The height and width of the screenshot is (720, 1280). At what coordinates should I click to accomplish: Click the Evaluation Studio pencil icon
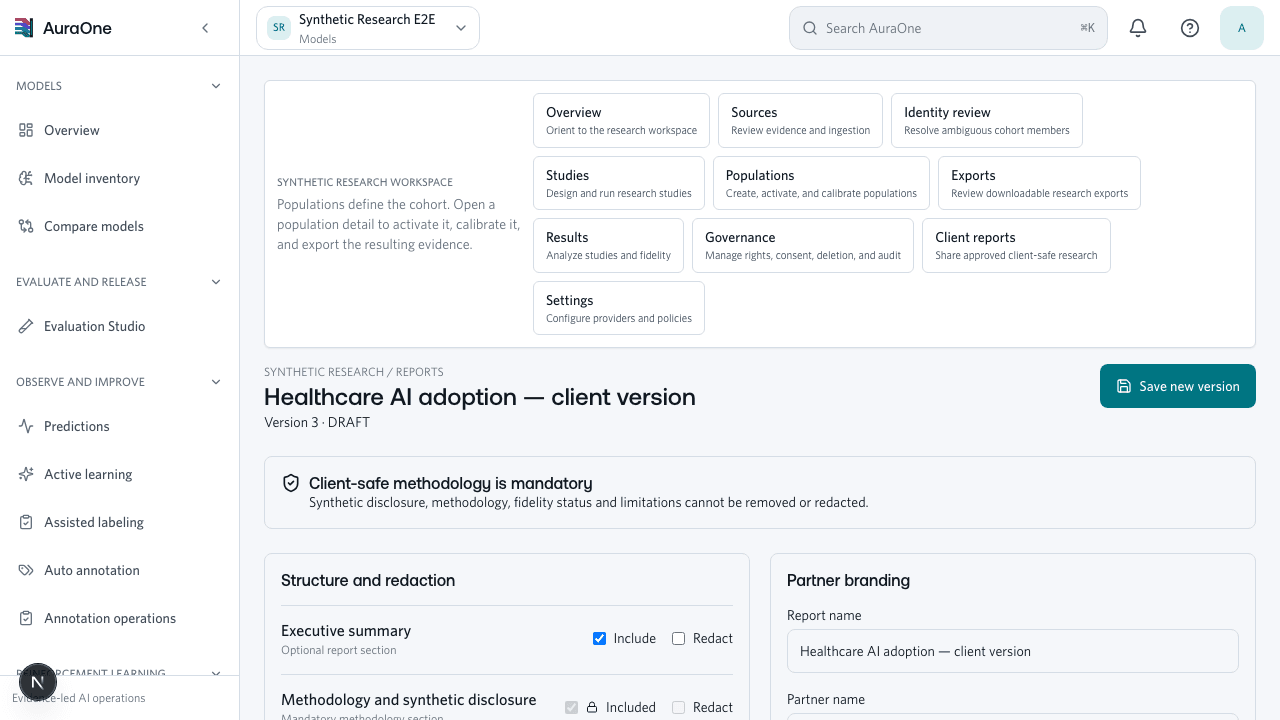point(26,326)
